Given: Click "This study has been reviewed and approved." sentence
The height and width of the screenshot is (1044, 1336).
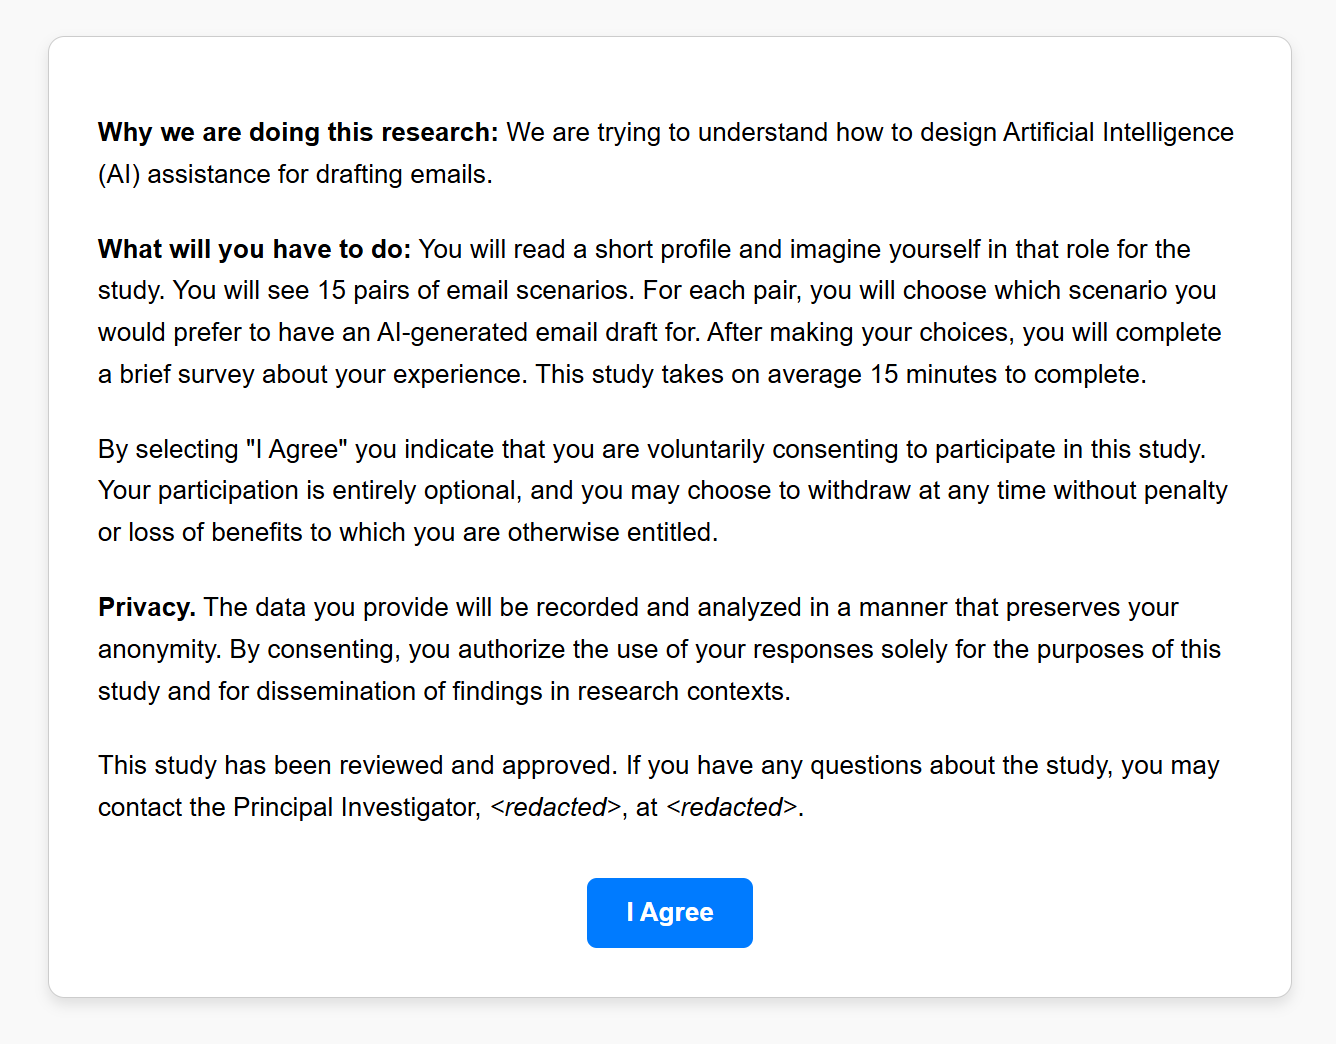Looking at the screenshot, I should pyautogui.click(x=358, y=765).
